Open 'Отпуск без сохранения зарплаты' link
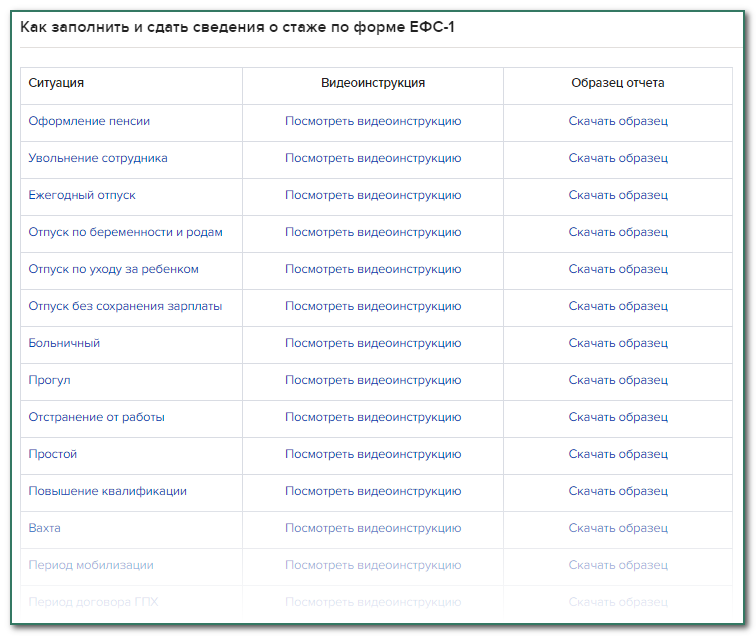This screenshot has height=636, width=756. tap(125, 306)
